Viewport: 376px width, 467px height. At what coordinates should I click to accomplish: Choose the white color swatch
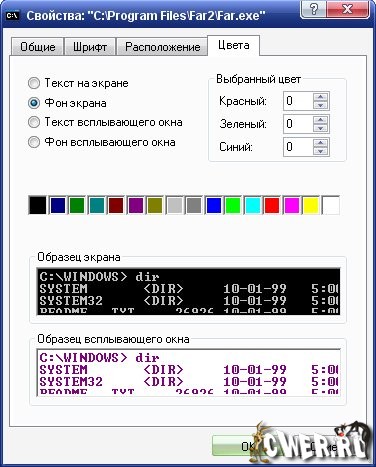[331, 205]
